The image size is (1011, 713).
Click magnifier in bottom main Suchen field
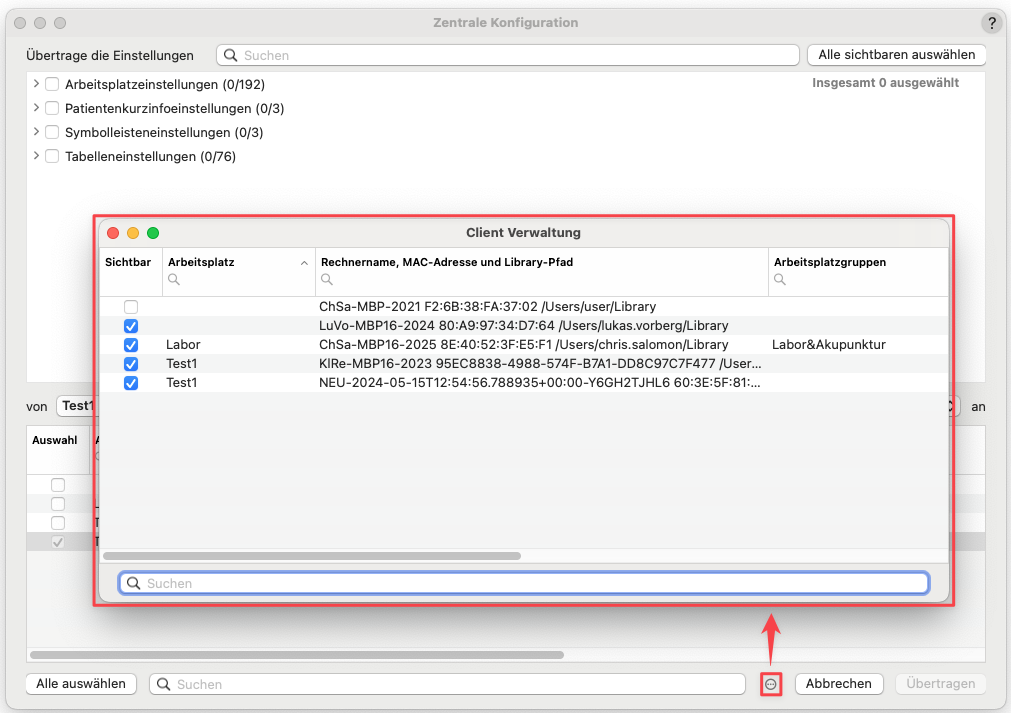pos(164,684)
